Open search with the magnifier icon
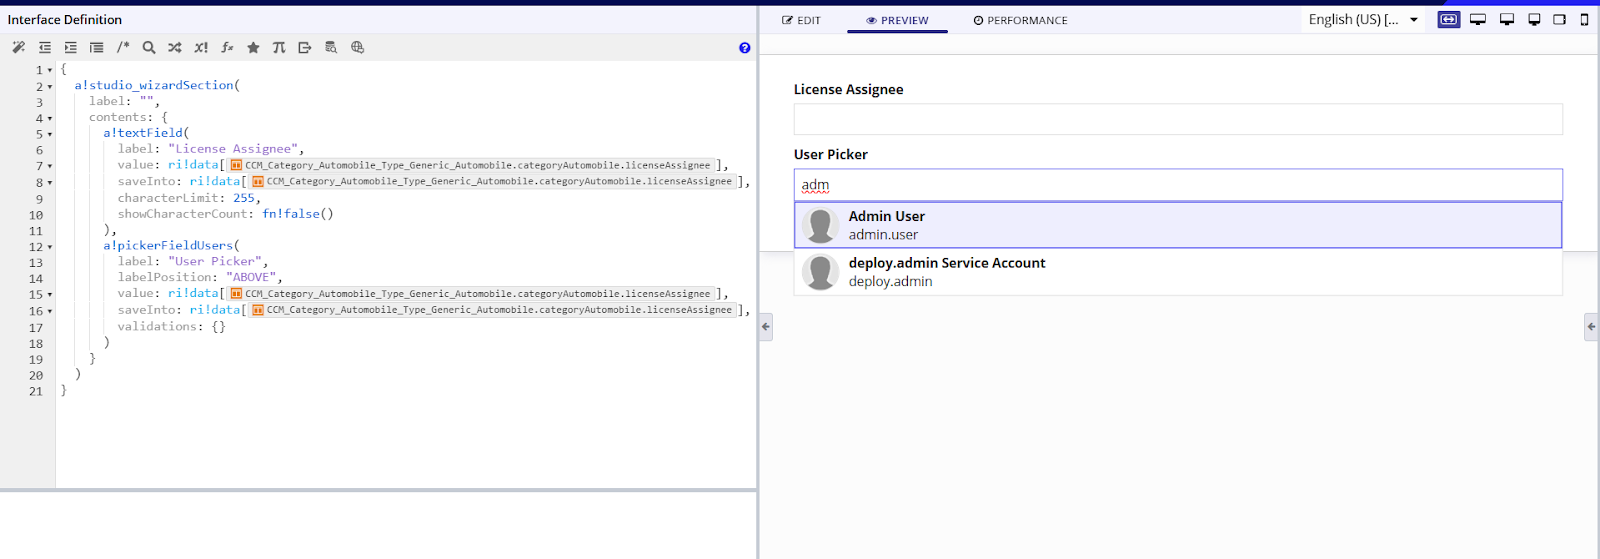The width and height of the screenshot is (1600, 559). tap(149, 47)
